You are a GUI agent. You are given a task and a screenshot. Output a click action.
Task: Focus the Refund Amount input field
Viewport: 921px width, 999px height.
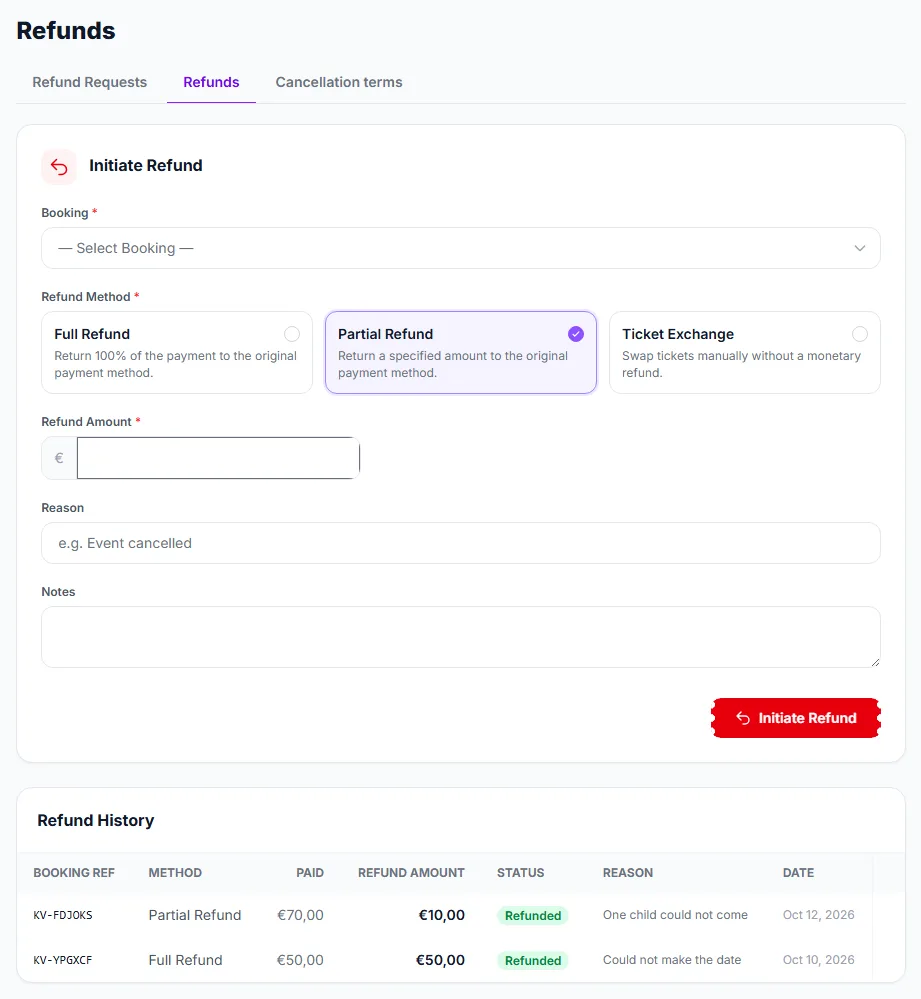[x=218, y=458]
